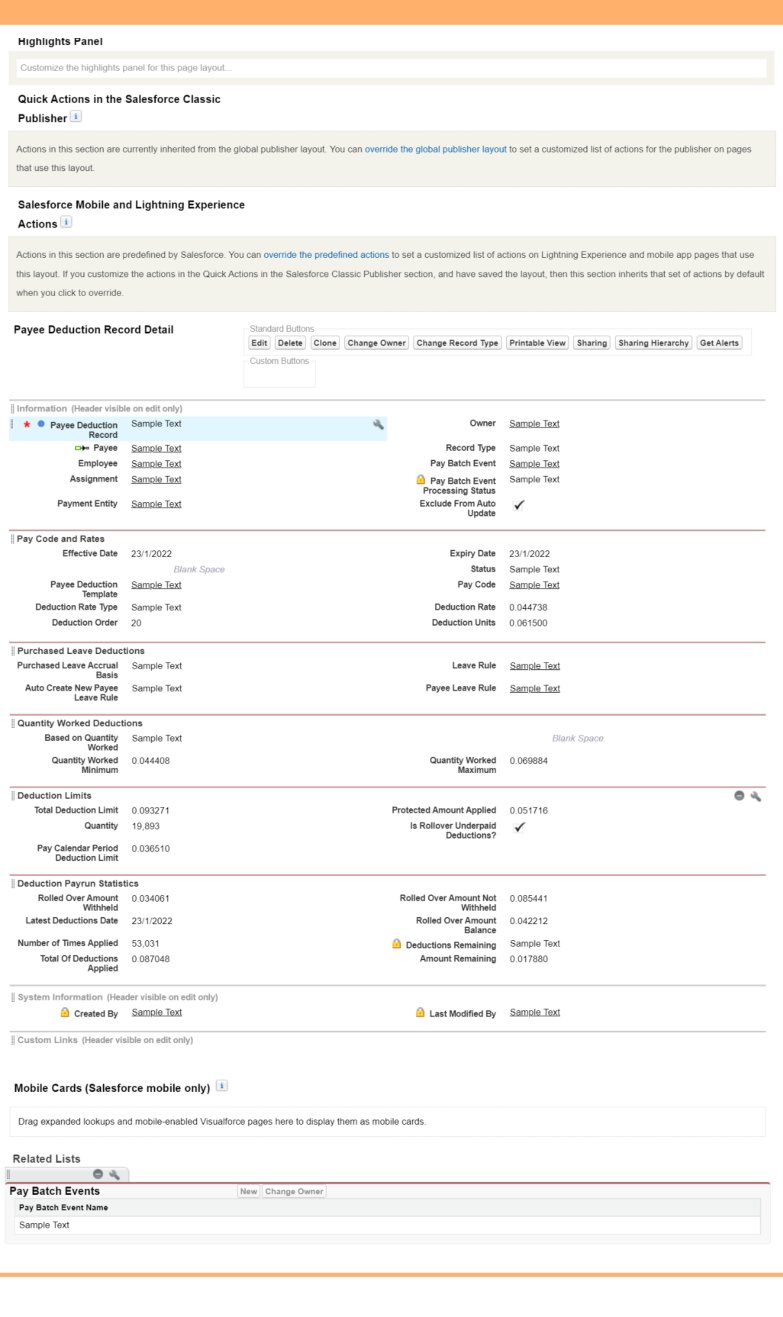Screen dimensions: 783x1317
Task: Grab the drag handle of Information section header
Action: [x=13, y=409]
